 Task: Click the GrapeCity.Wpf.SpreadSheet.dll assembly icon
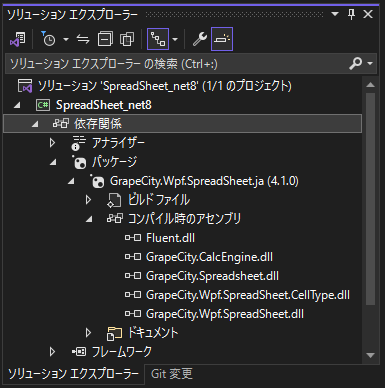[x=133, y=314]
